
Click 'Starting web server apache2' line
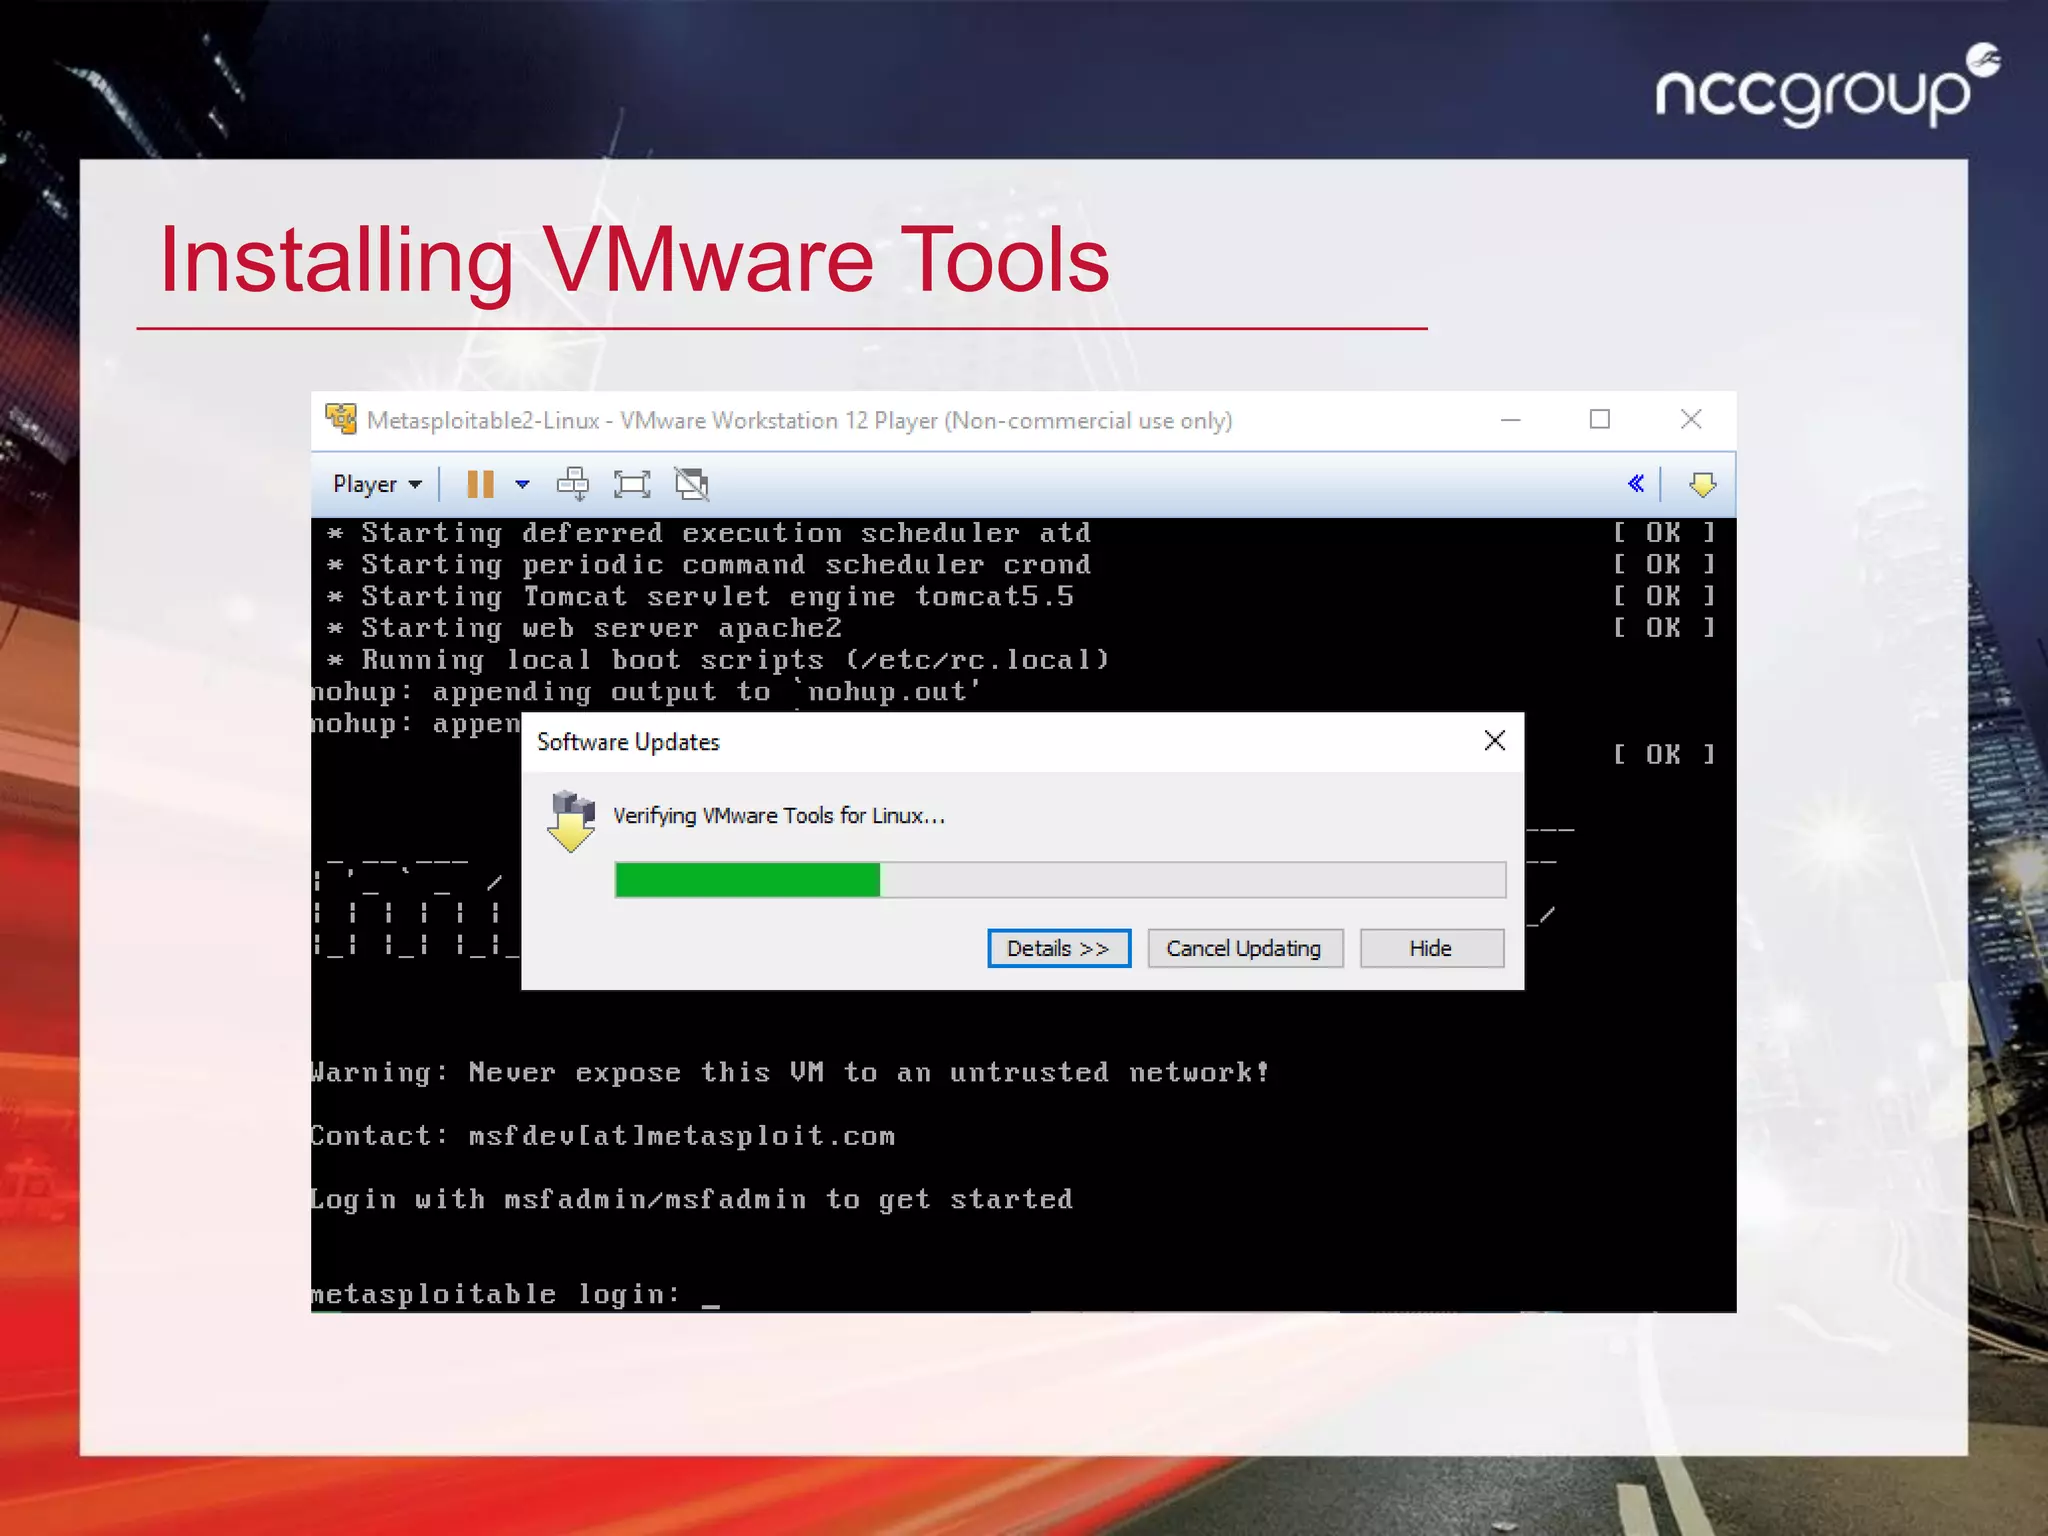click(x=585, y=629)
